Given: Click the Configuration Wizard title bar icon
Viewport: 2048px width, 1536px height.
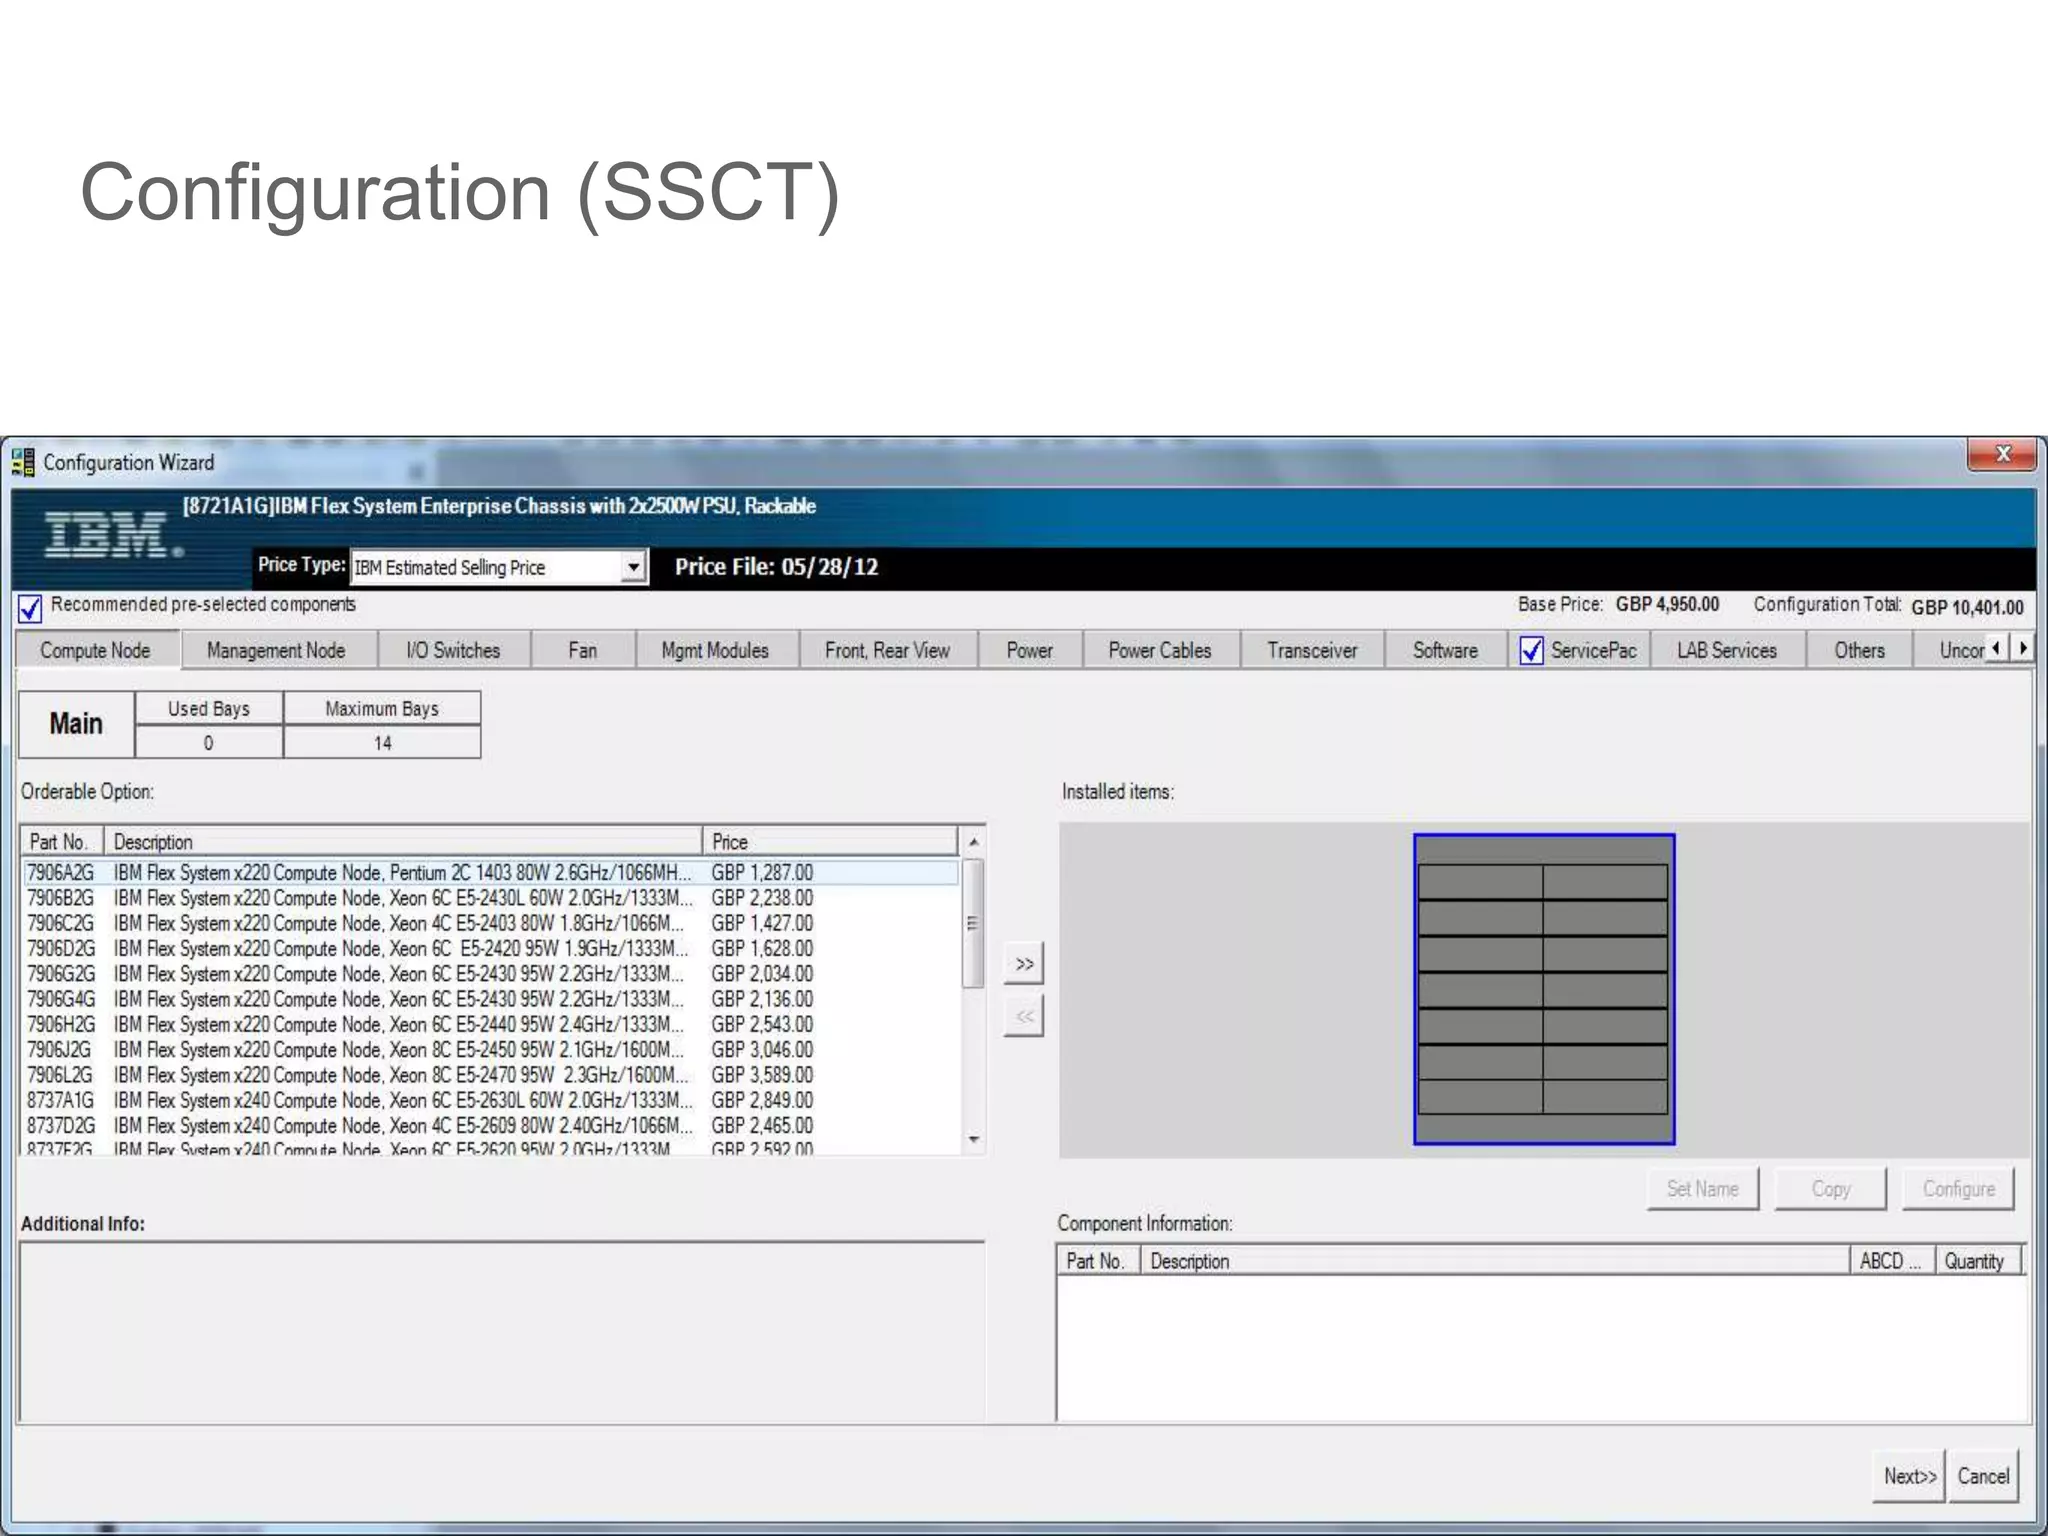Looking at the screenshot, I should 23,462.
